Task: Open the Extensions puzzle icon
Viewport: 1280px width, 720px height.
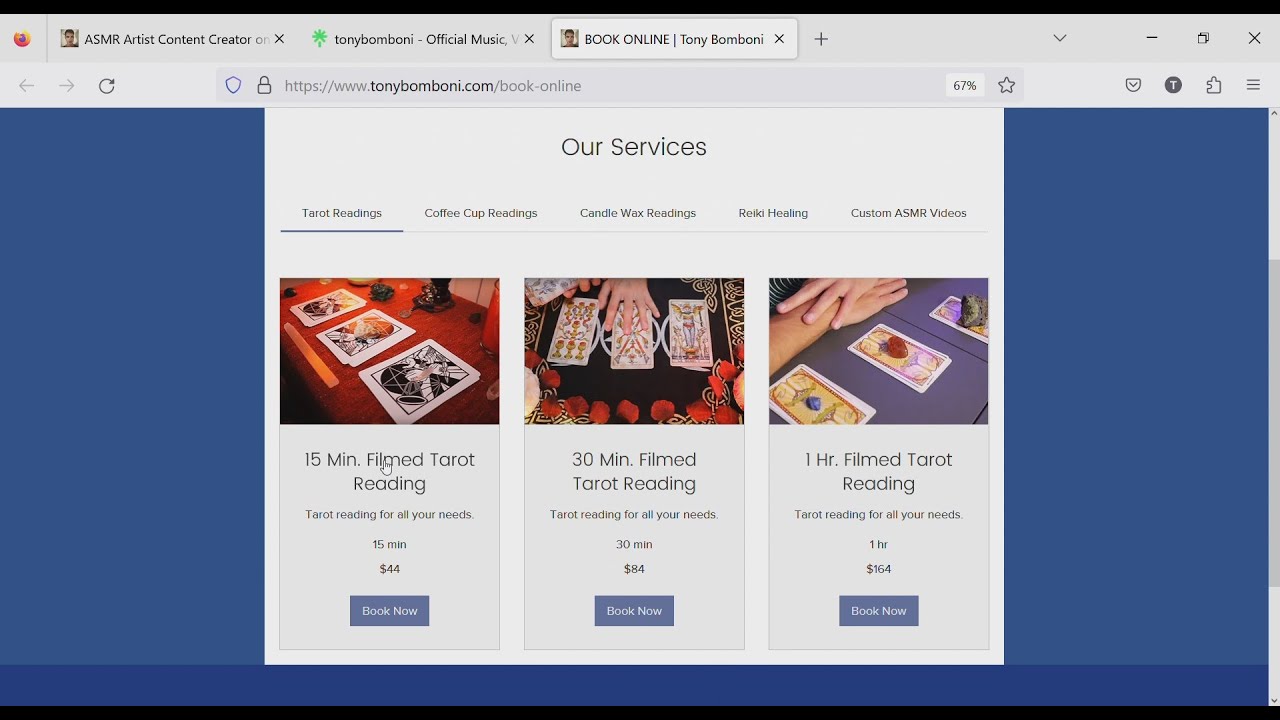Action: (x=1214, y=86)
